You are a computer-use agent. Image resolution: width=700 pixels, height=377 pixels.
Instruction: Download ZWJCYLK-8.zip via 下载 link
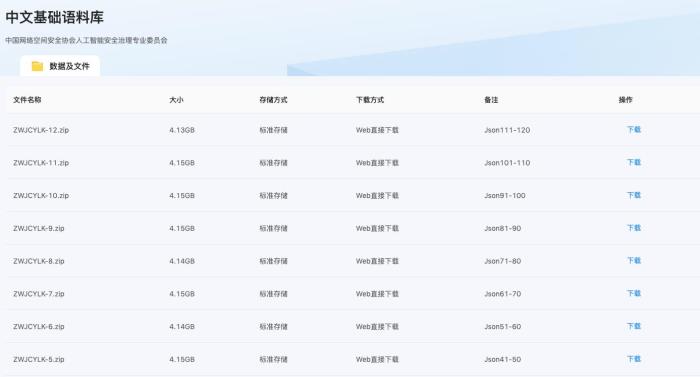coord(633,260)
